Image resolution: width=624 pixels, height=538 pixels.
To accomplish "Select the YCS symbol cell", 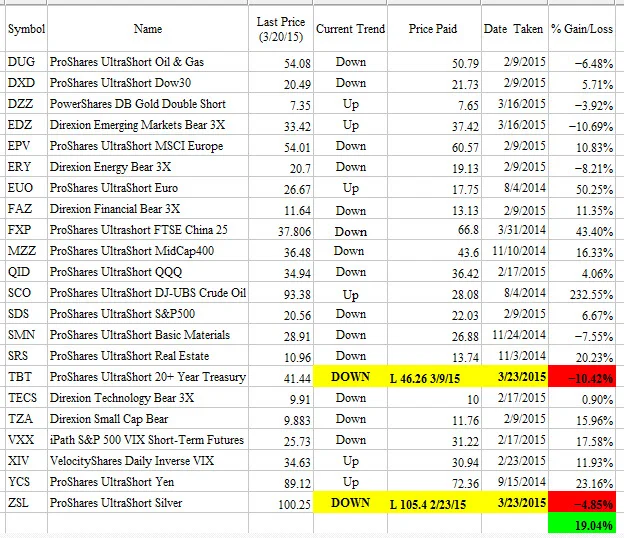I will (26, 482).
